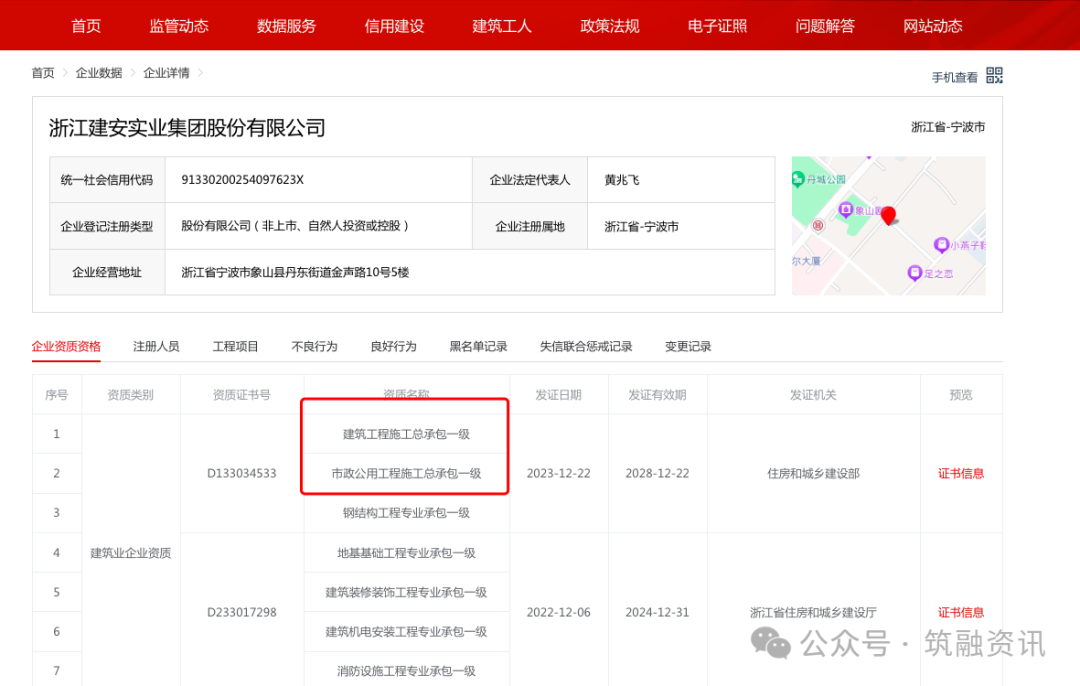1080x686 pixels.
Task: Open the 监管动态 menu item
Action: 179,26
